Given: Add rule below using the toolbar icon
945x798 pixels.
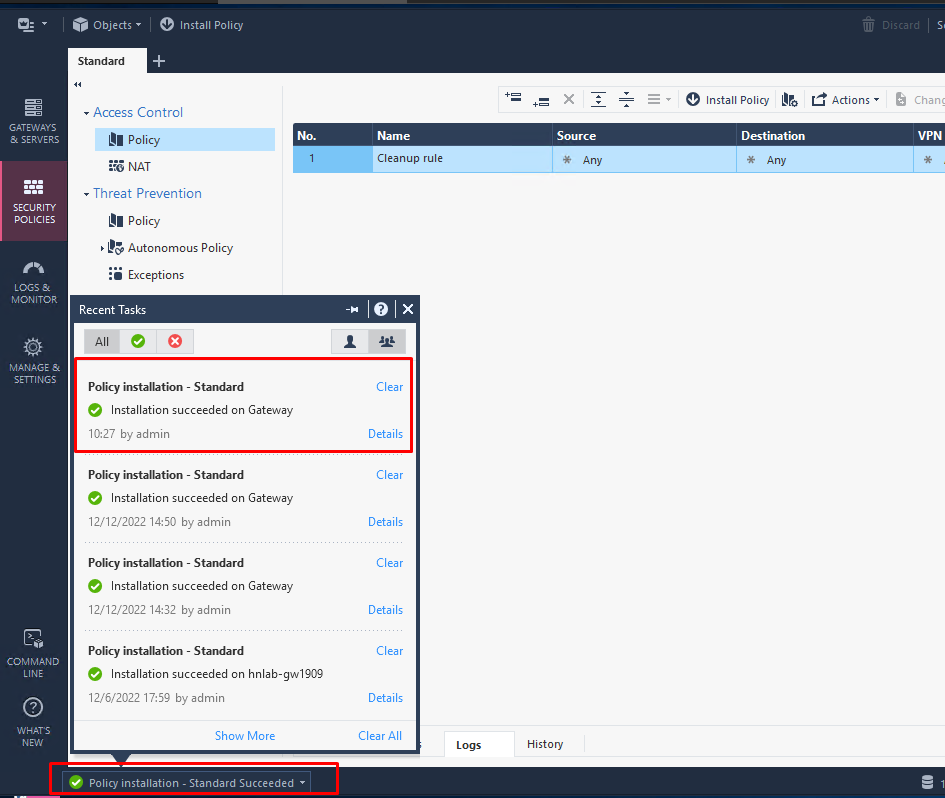Looking at the screenshot, I should [x=541, y=99].
